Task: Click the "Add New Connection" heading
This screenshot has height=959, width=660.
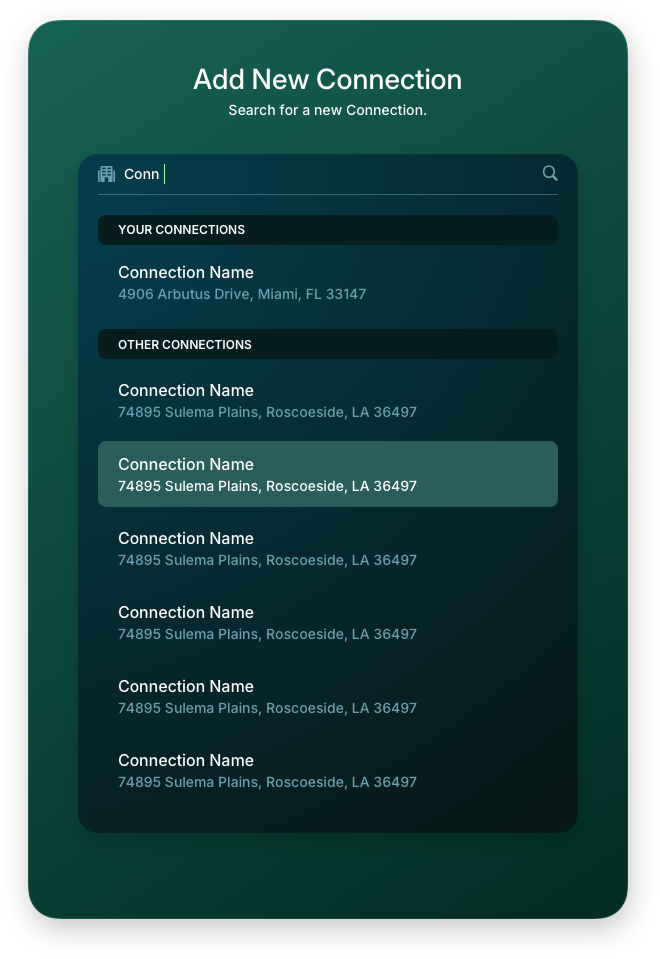Action: 328,80
